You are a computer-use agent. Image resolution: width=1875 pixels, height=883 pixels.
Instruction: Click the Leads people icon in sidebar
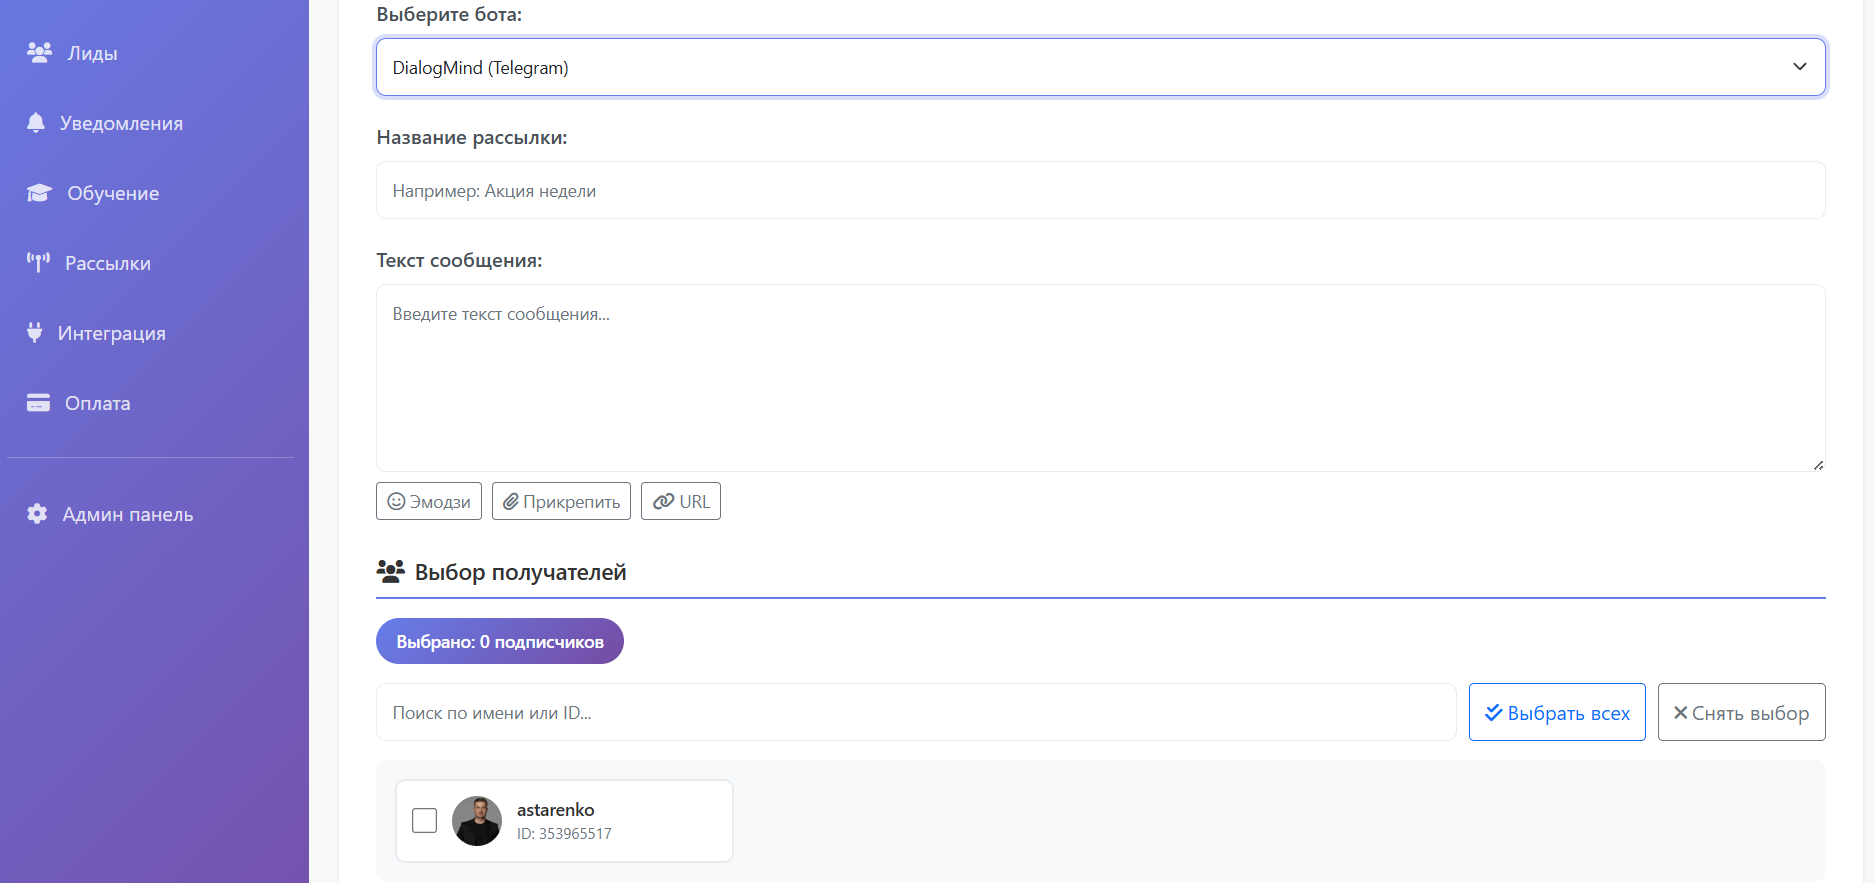[x=39, y=53]
